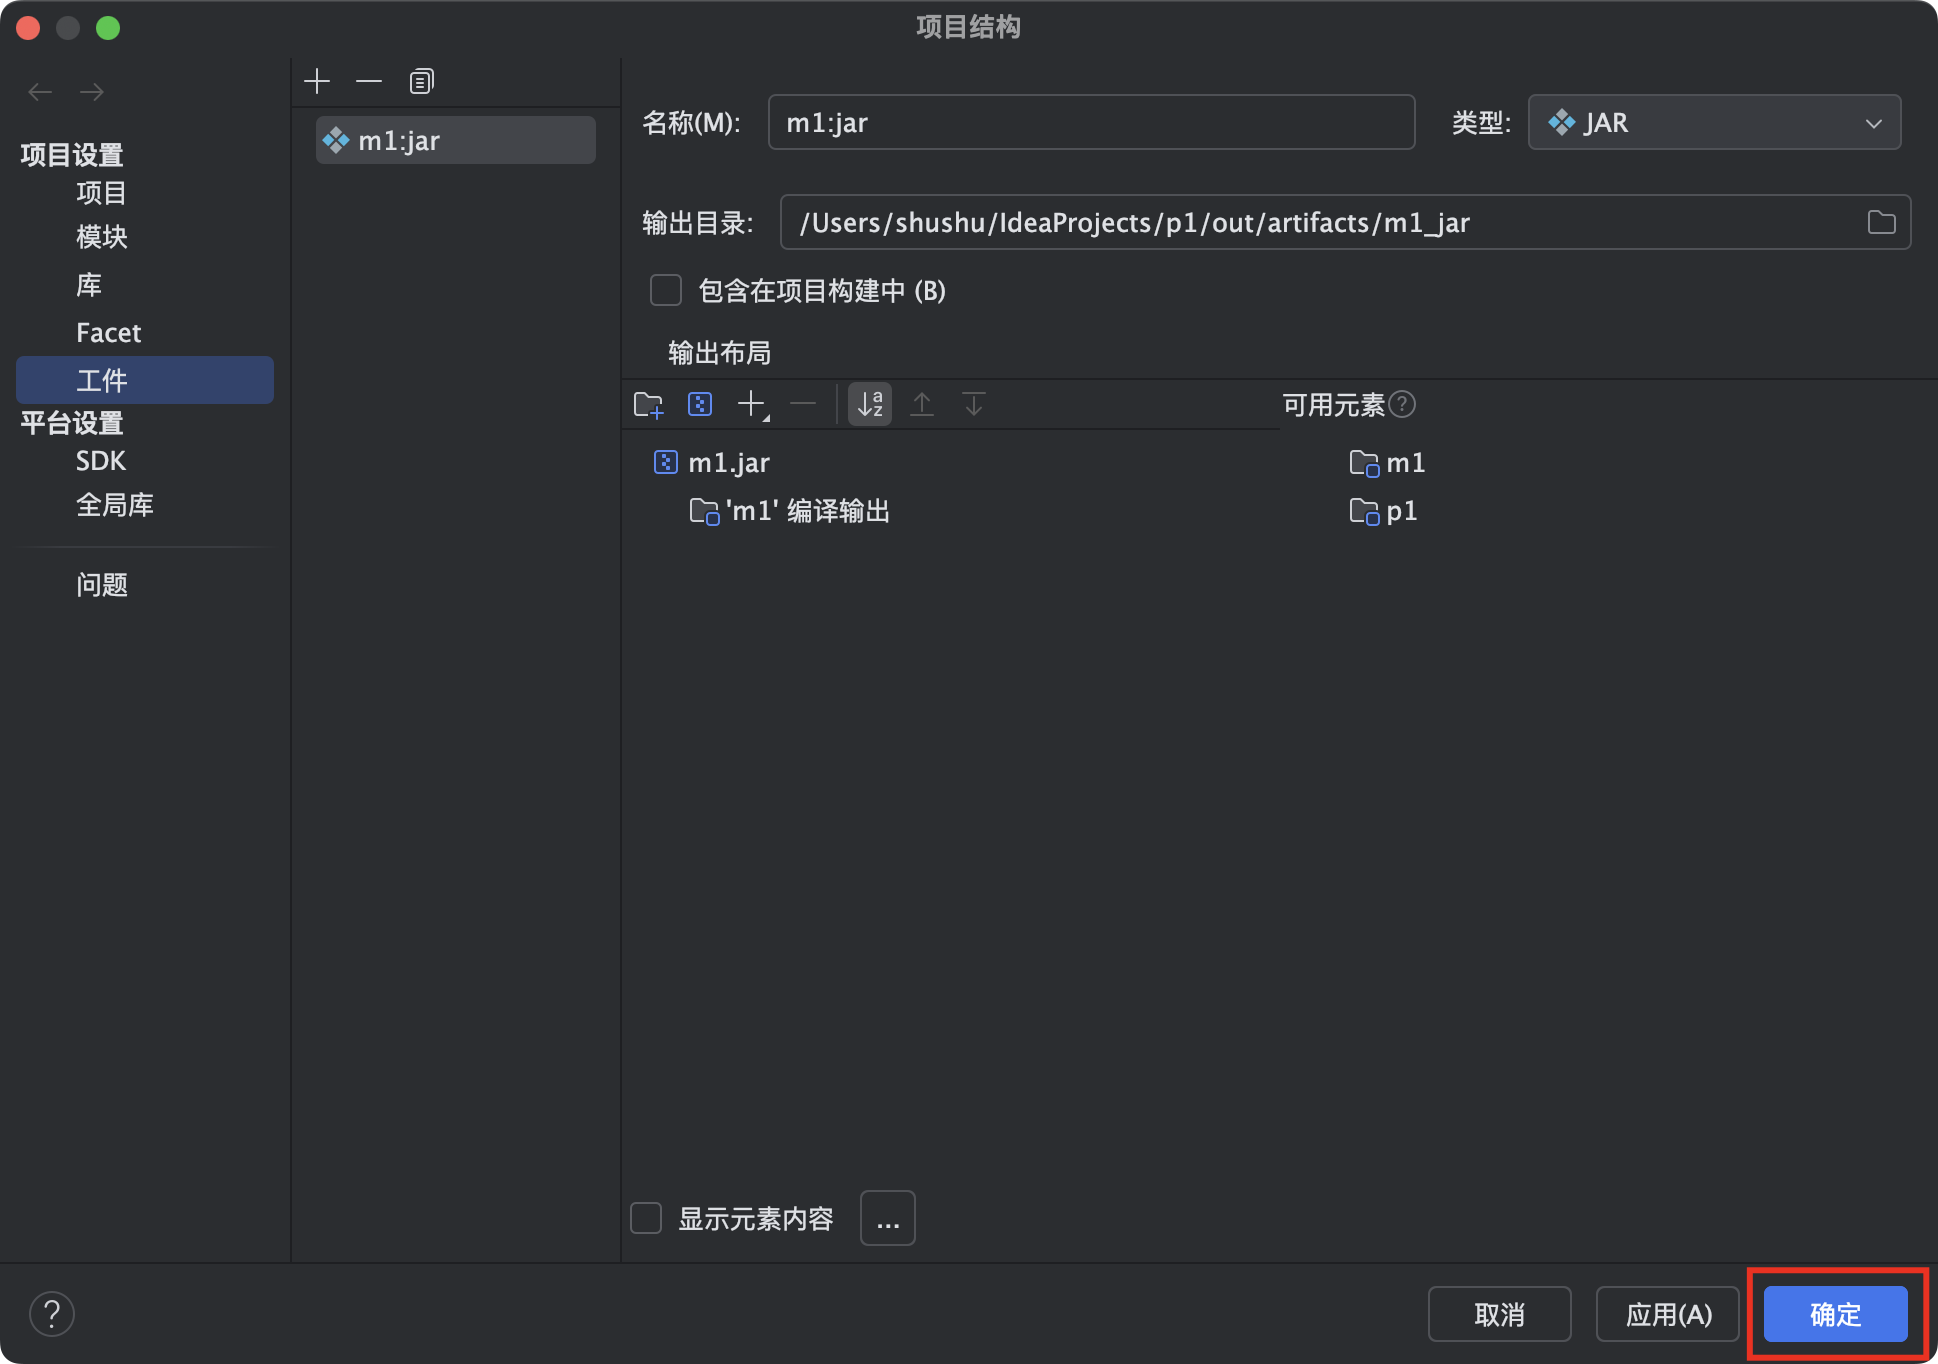Open add copy of dropdown plus icon
The height and width of the screenshot is (1364, 1938).
click(752, 404)
